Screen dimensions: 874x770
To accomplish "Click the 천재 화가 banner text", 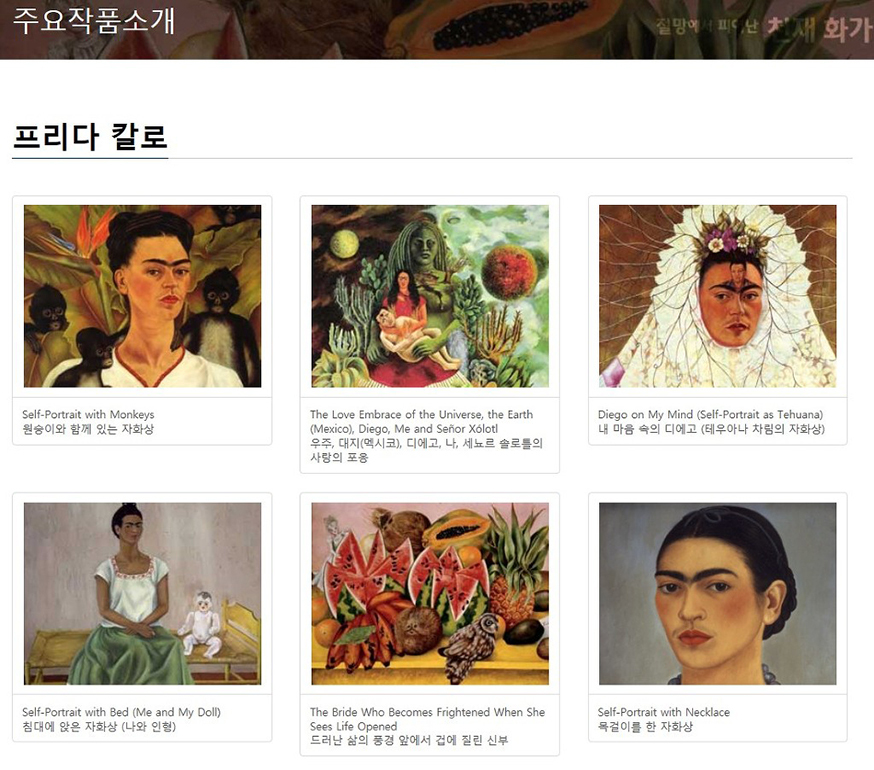I will pyautogui.click(x=819, y=29).
